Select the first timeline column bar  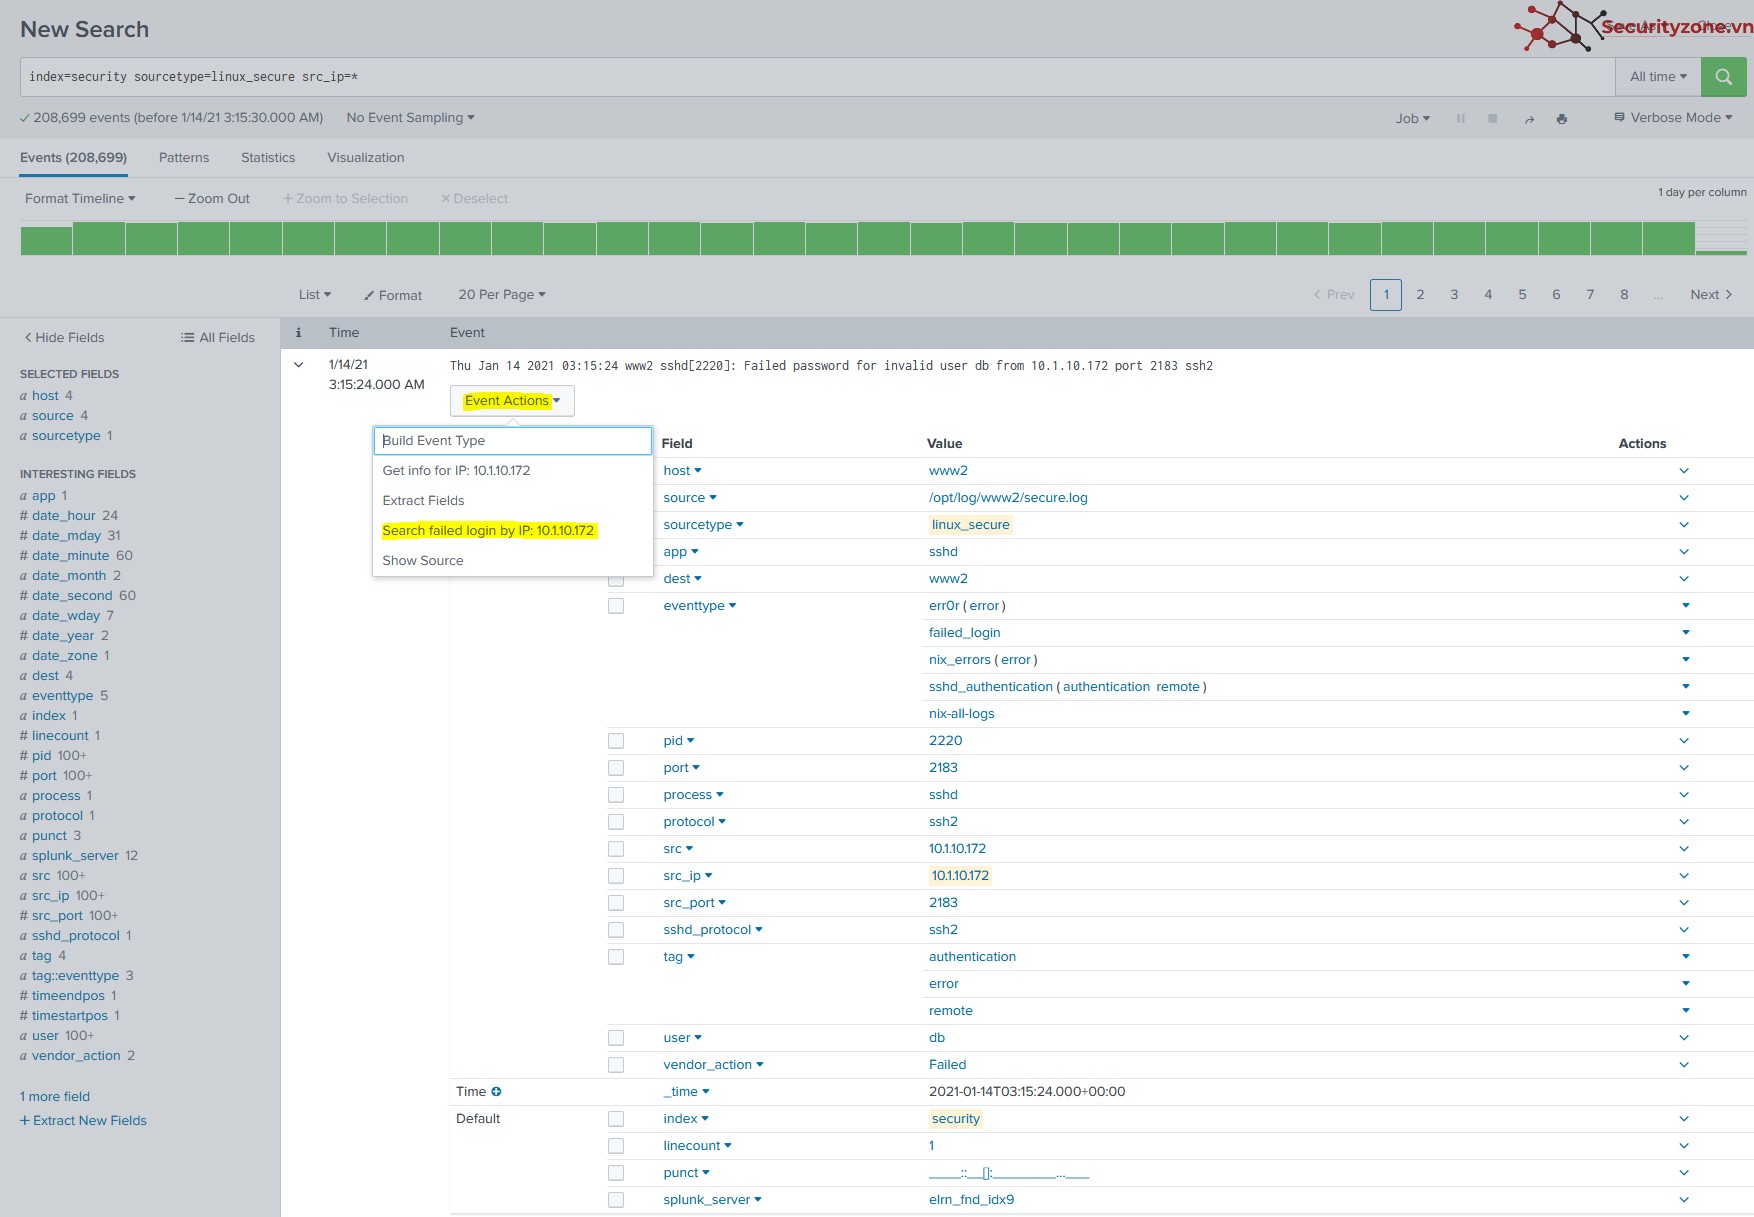pos(46,240)
